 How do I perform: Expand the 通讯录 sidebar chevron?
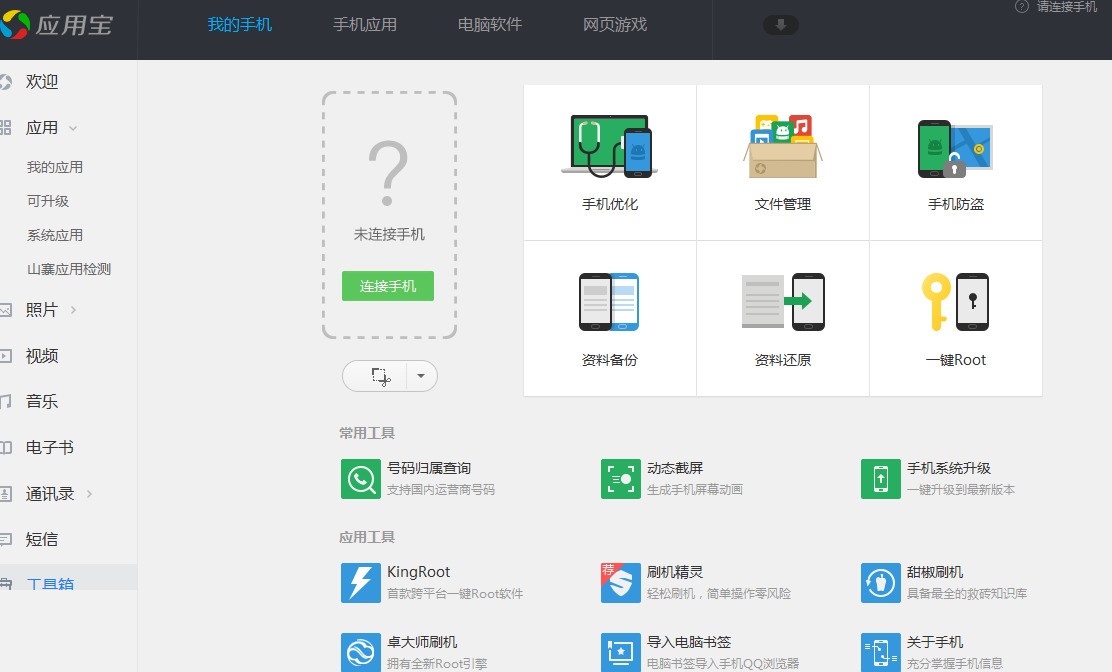click(89, 493)
